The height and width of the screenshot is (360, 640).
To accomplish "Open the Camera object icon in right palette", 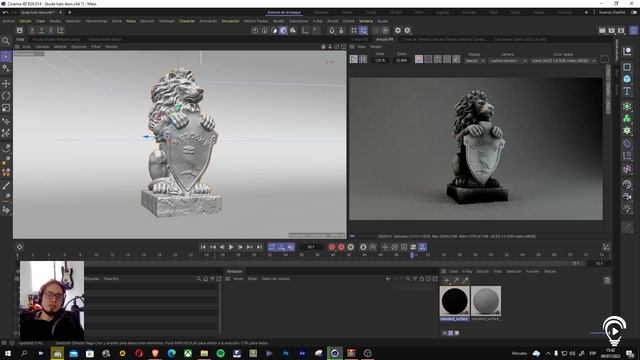I will (627, 197).
